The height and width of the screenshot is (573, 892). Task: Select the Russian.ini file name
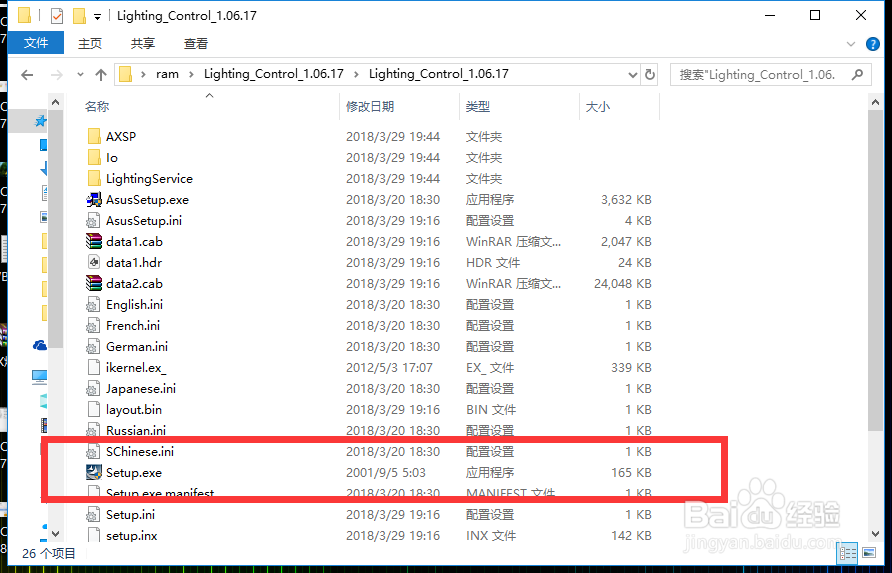136,431
